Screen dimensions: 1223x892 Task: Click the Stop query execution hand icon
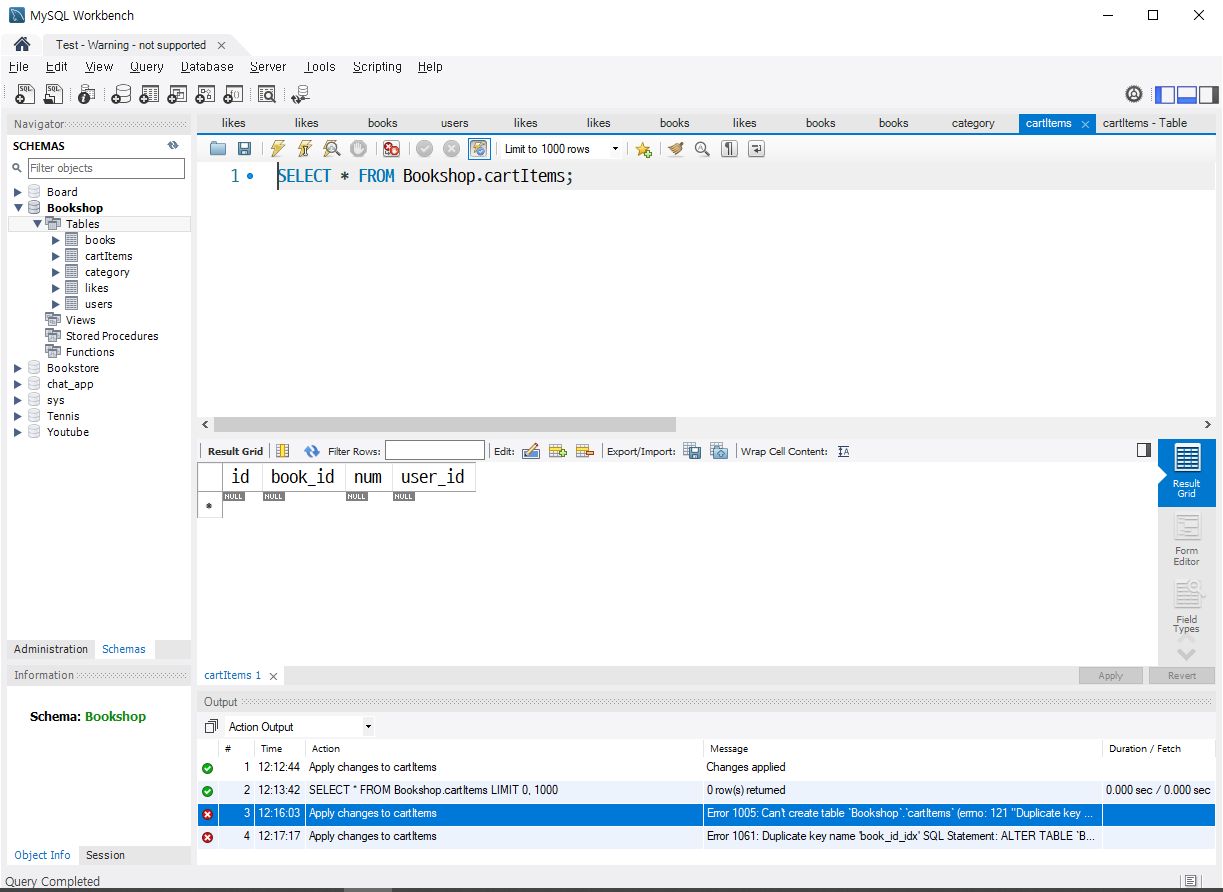[358, 148]
